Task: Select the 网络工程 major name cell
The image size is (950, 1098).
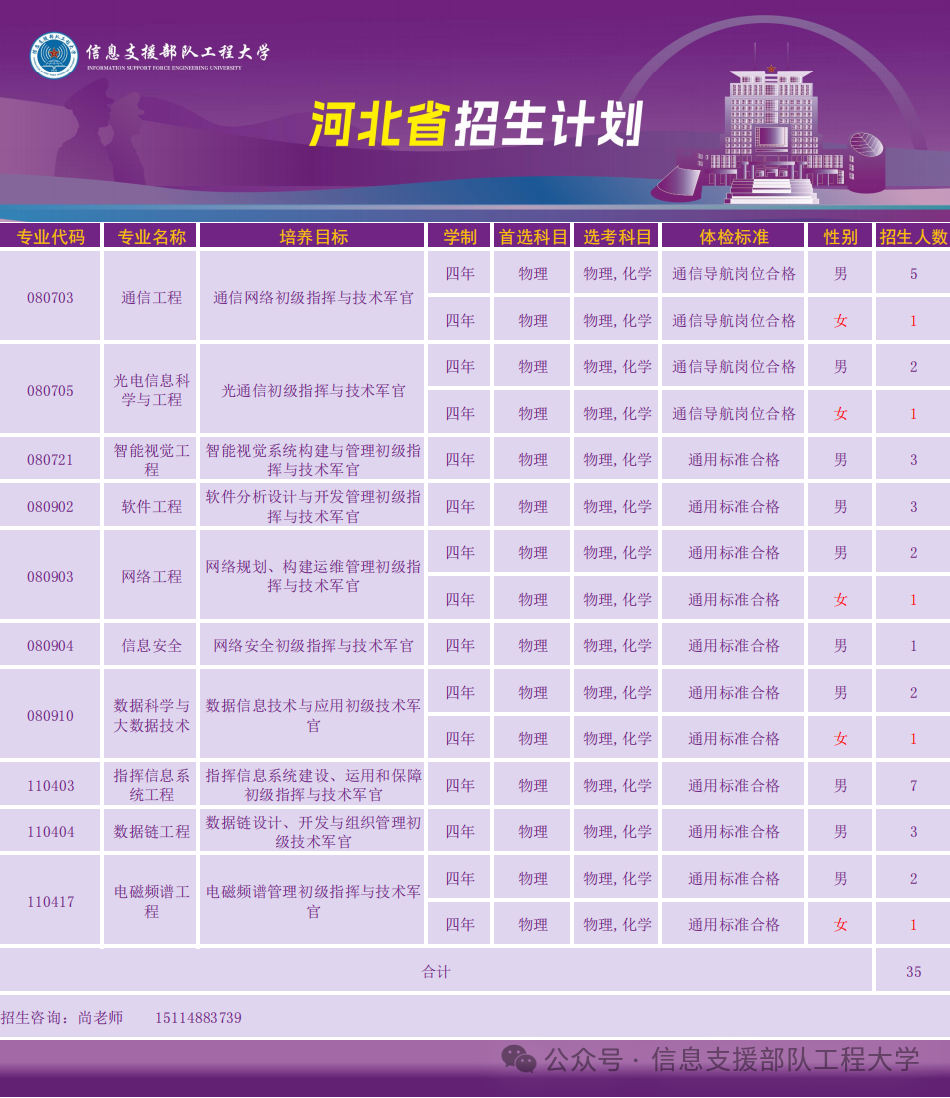Action: click(151, 576)
